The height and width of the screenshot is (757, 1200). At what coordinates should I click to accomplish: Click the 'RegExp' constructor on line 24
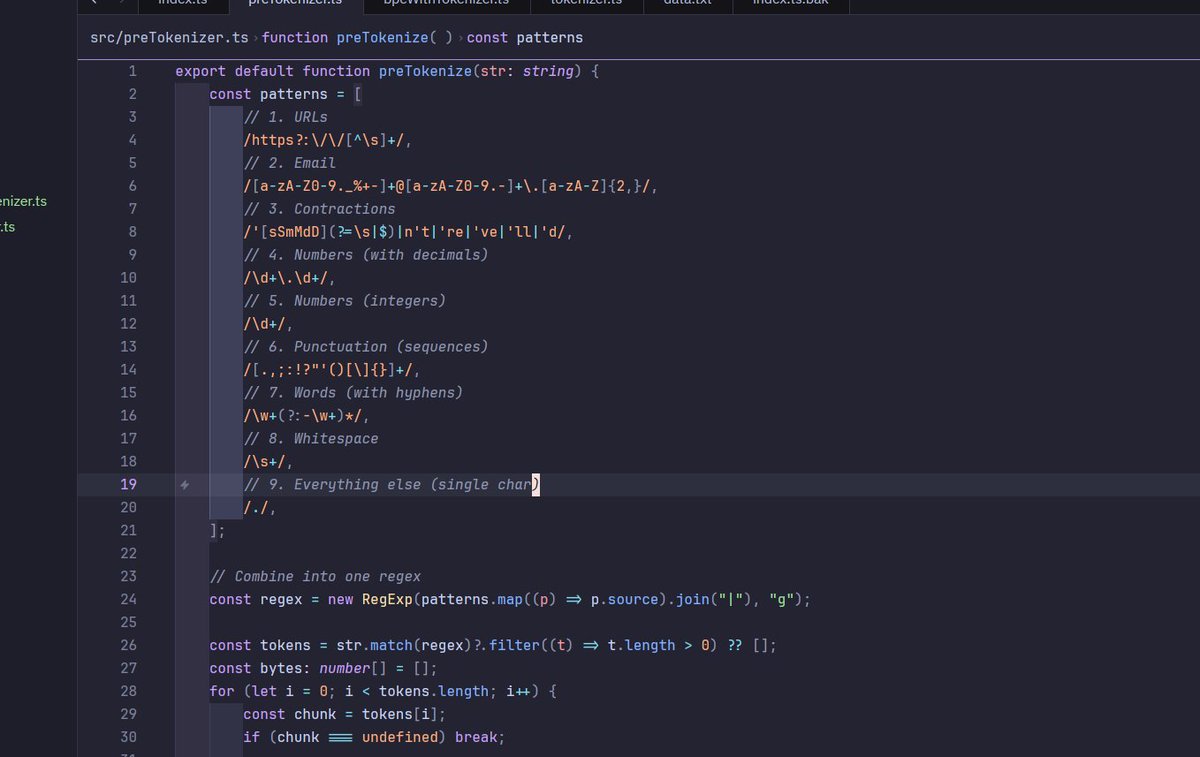(x=386, y=600)
